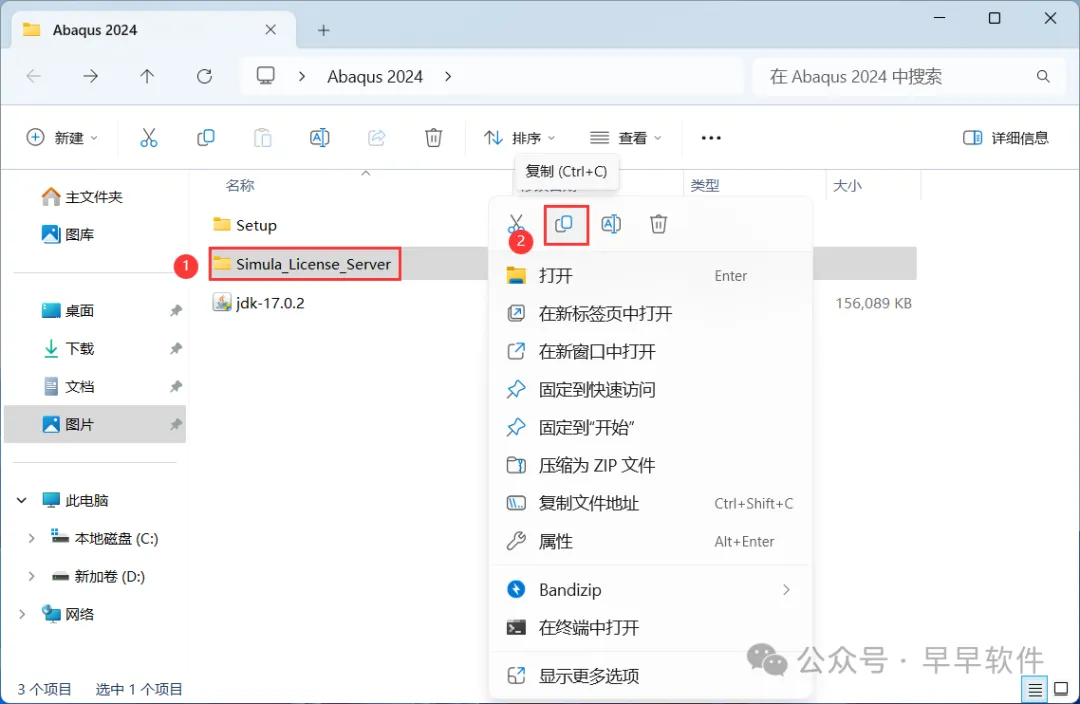Image resolution: width=1080 pixels, height=704 pixels.
Task: Click the Delete icon in the context menu
Action: [658, 224]
